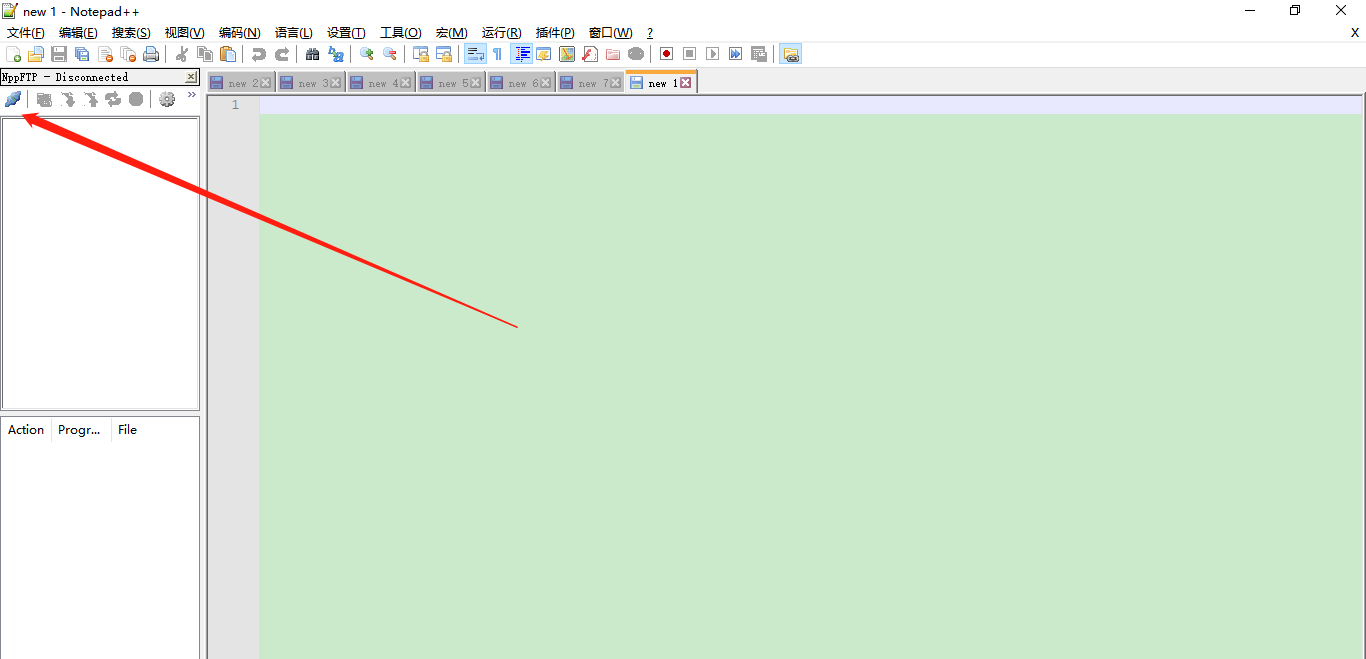The width and height of the screenshot is (1366, 659).
Task: Stop macro recording square button
Action: pyautogui.click(x=689, y=54)
